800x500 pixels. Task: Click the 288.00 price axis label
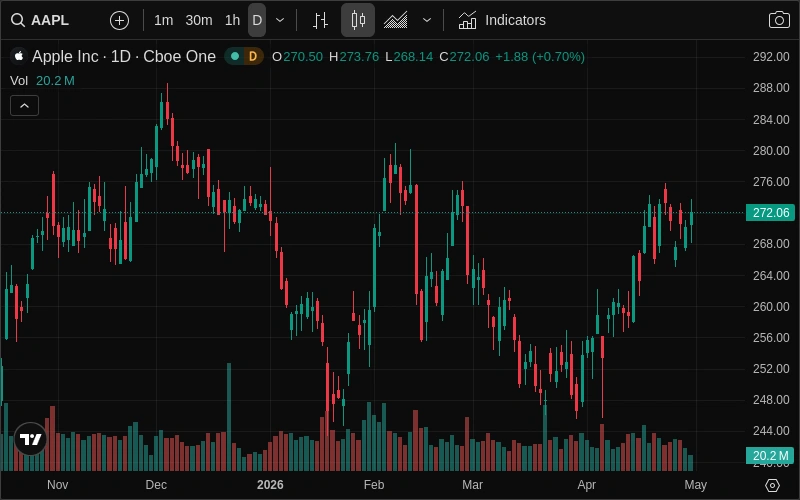(x=771, y=88)
